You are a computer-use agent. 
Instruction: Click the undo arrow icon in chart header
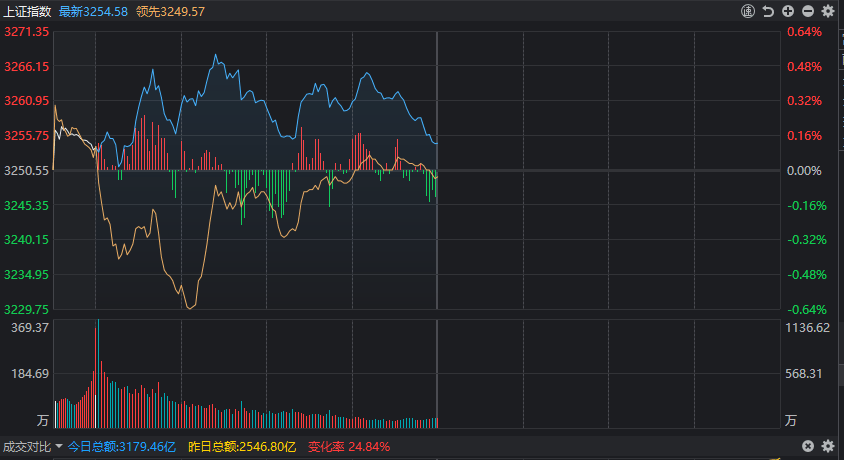tap(768, 11)
